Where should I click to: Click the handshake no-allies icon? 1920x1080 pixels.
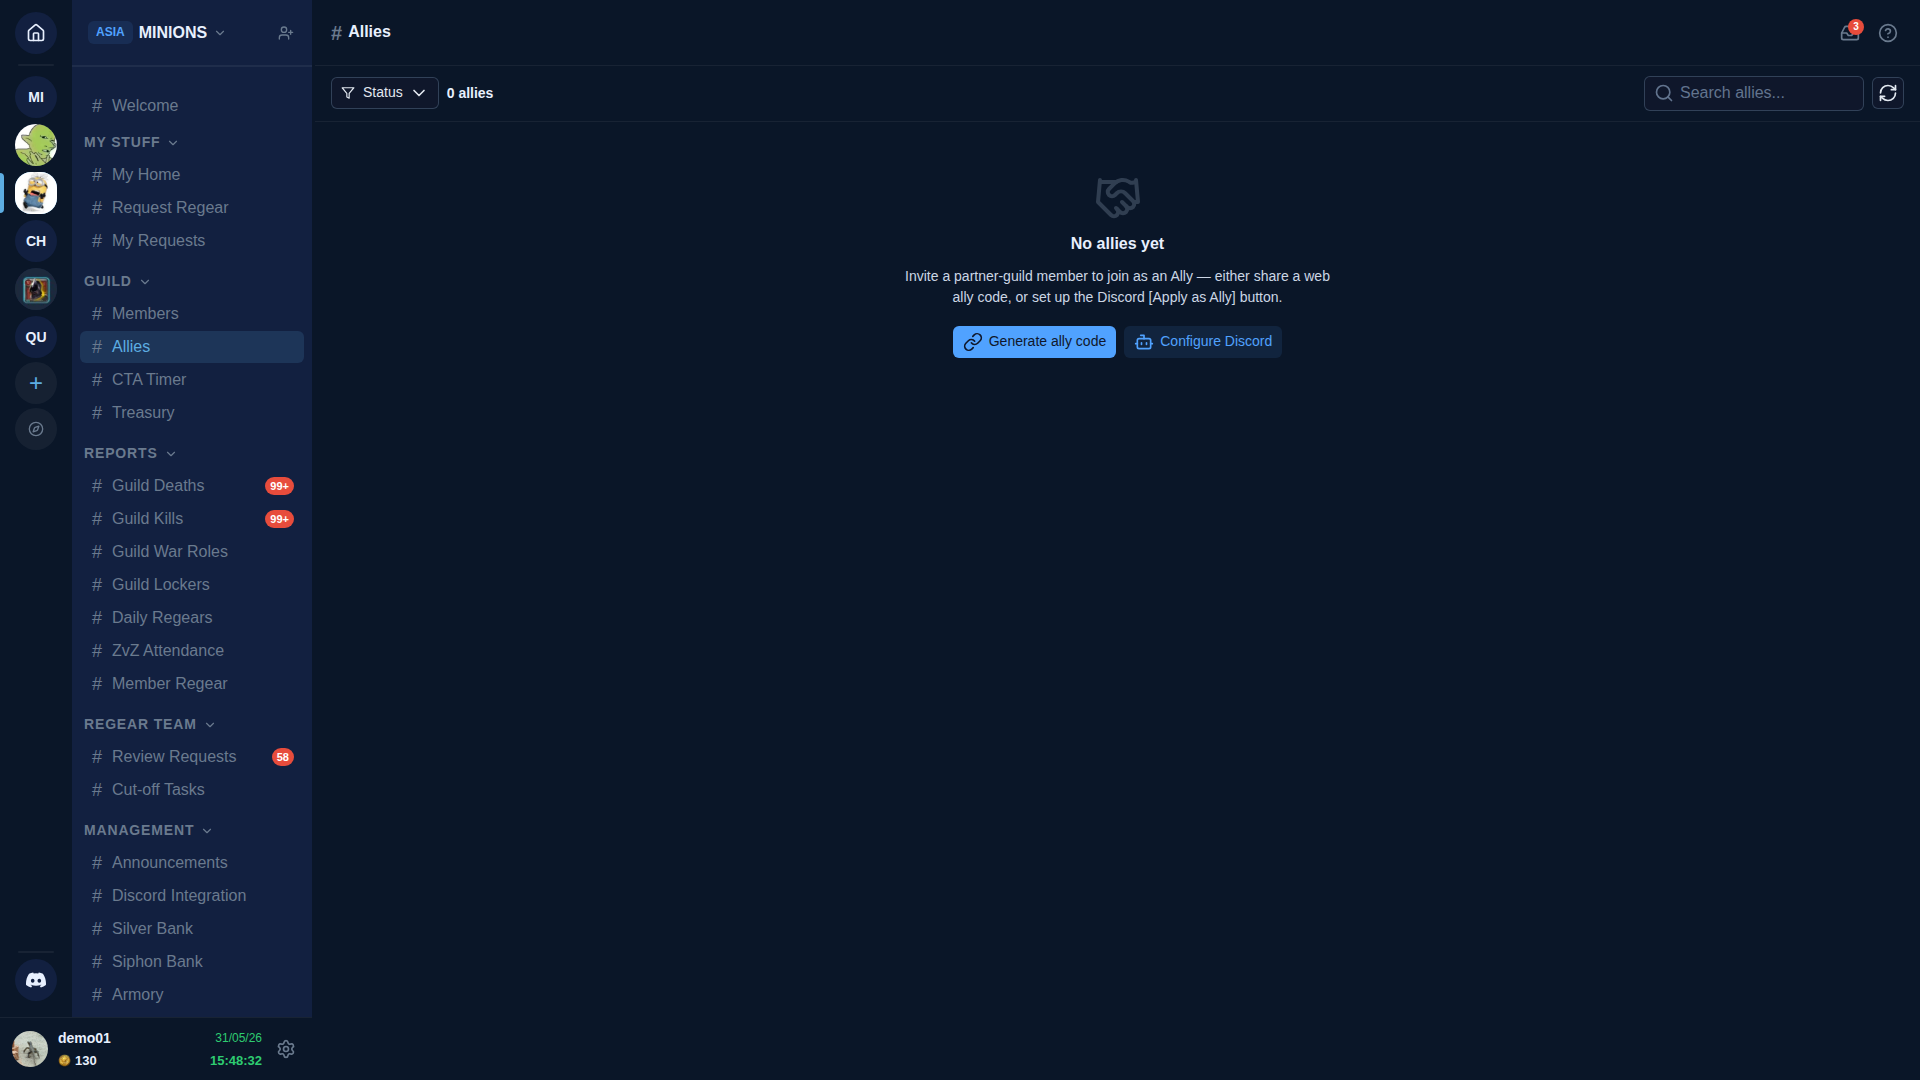tap(1117, 197)
